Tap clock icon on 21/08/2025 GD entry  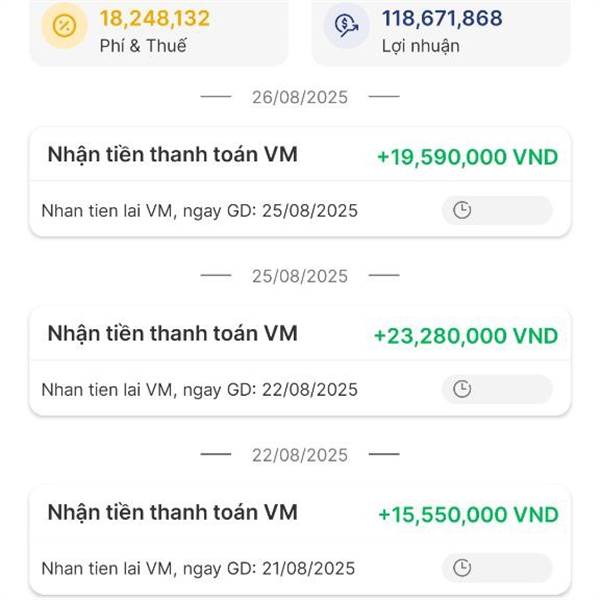(462, 568)
